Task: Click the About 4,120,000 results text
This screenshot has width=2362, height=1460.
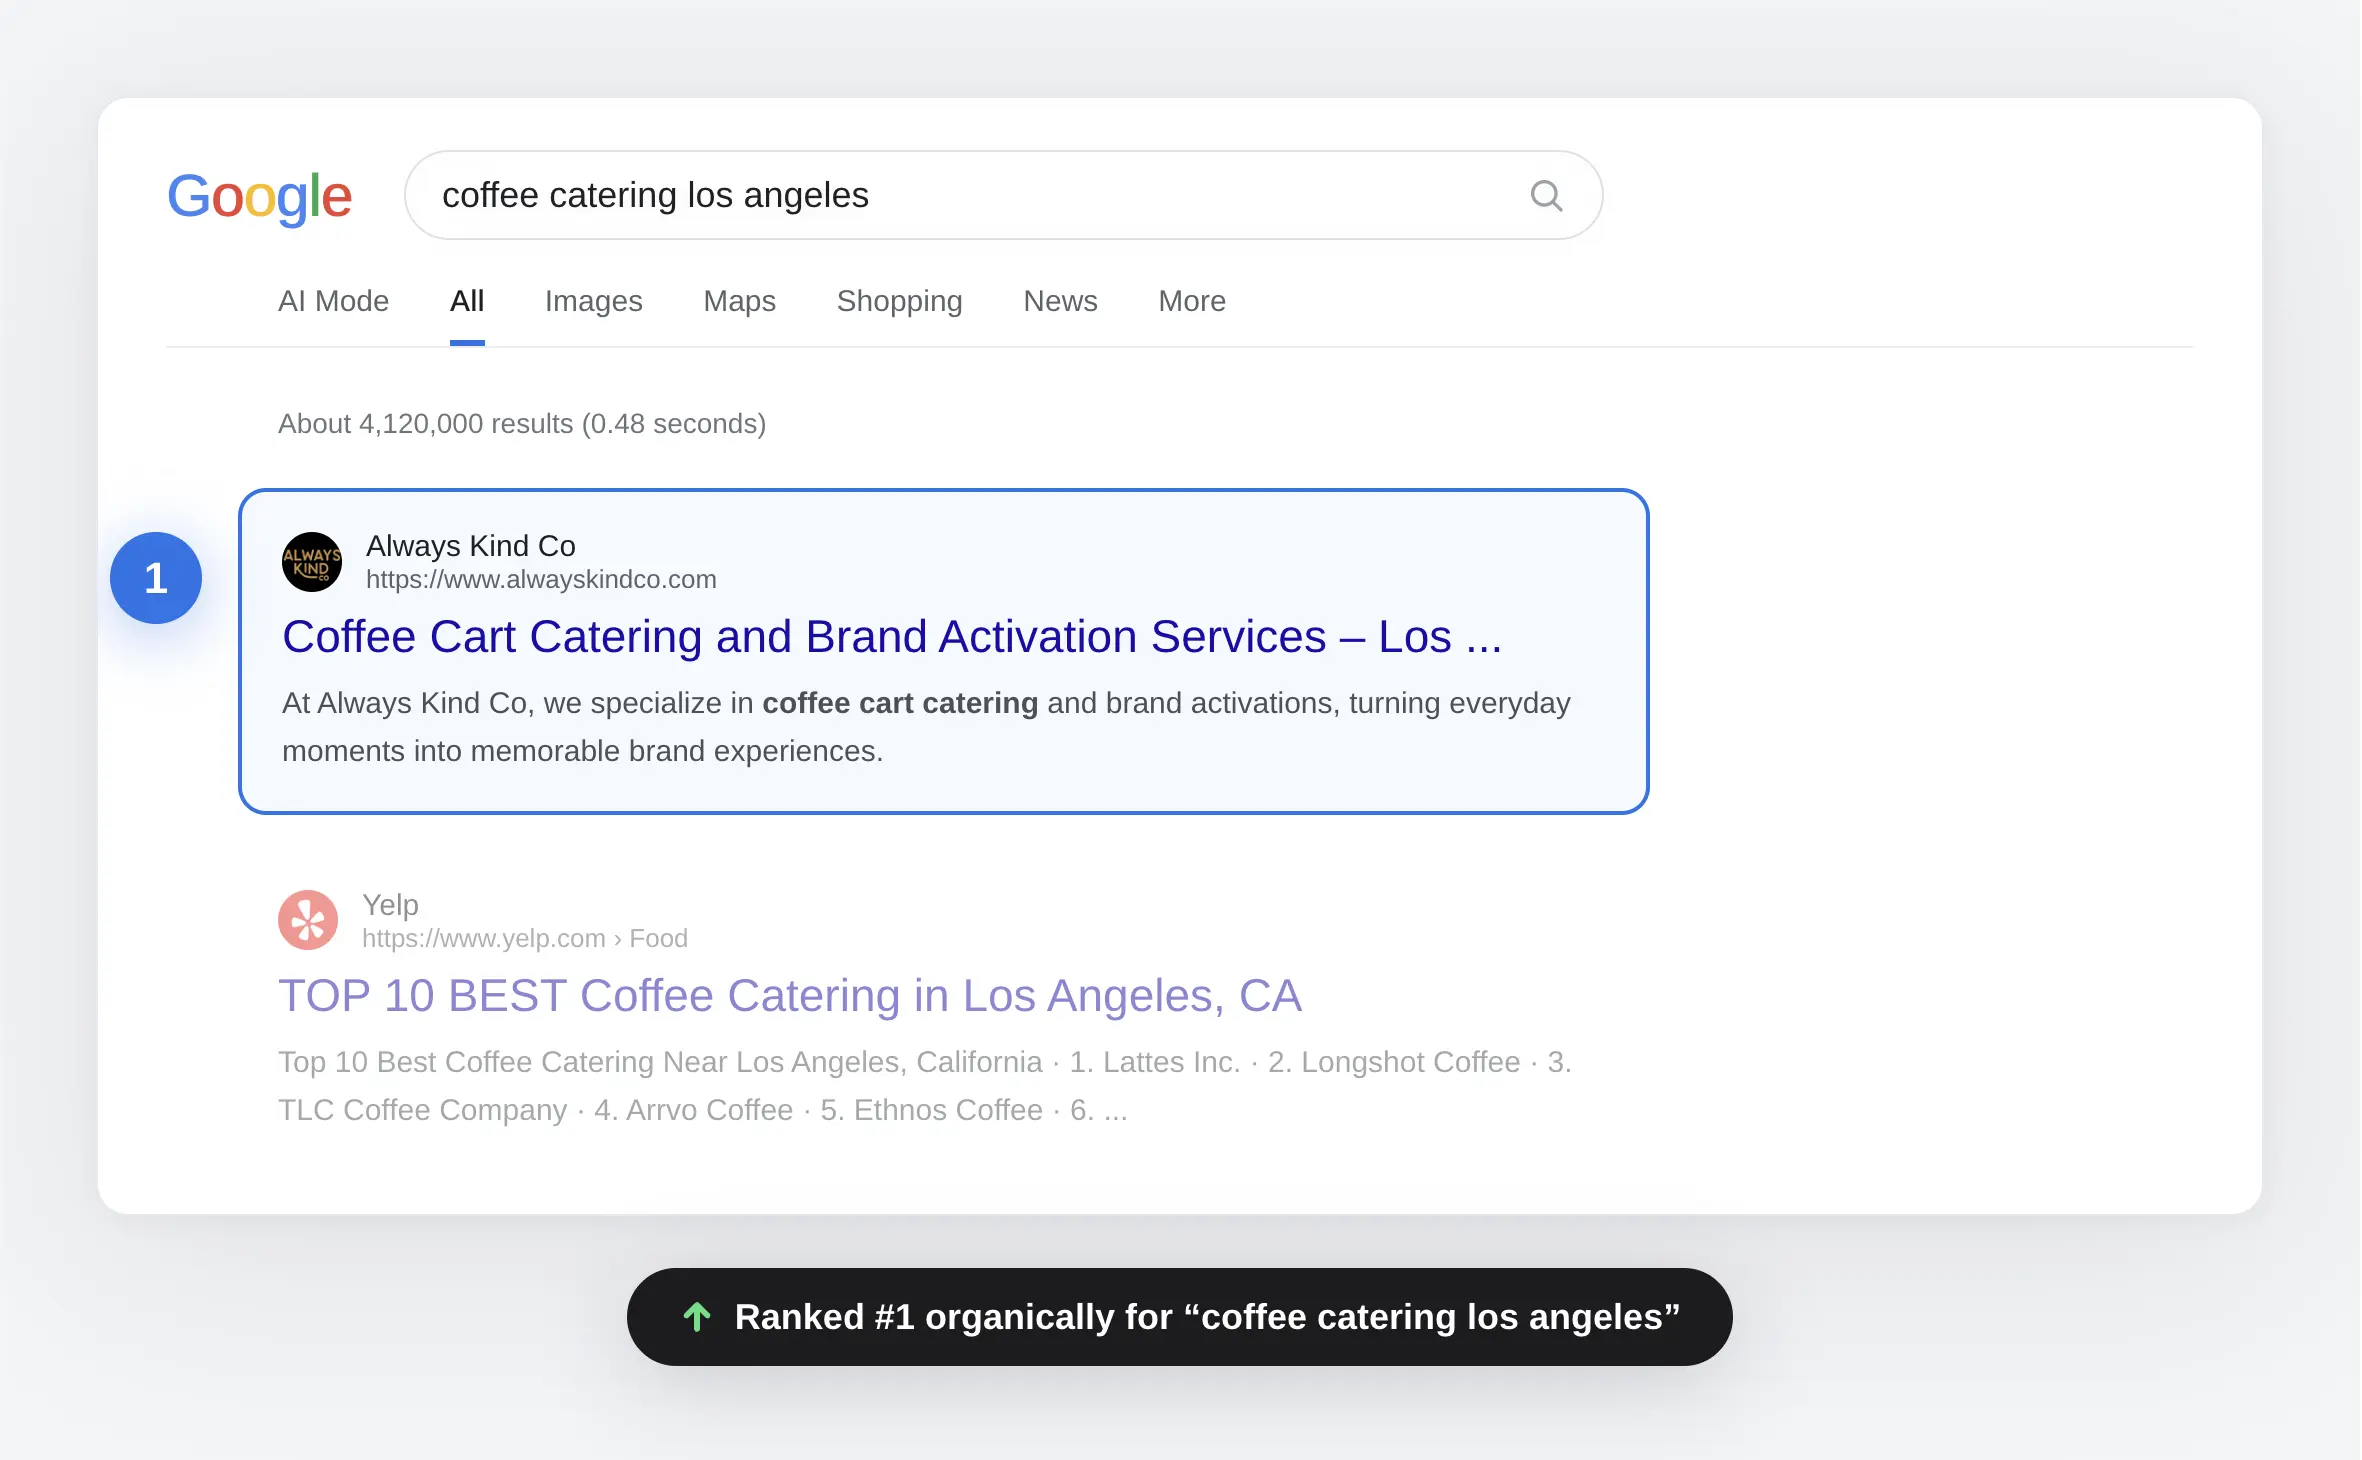Action: pos(522,424)
